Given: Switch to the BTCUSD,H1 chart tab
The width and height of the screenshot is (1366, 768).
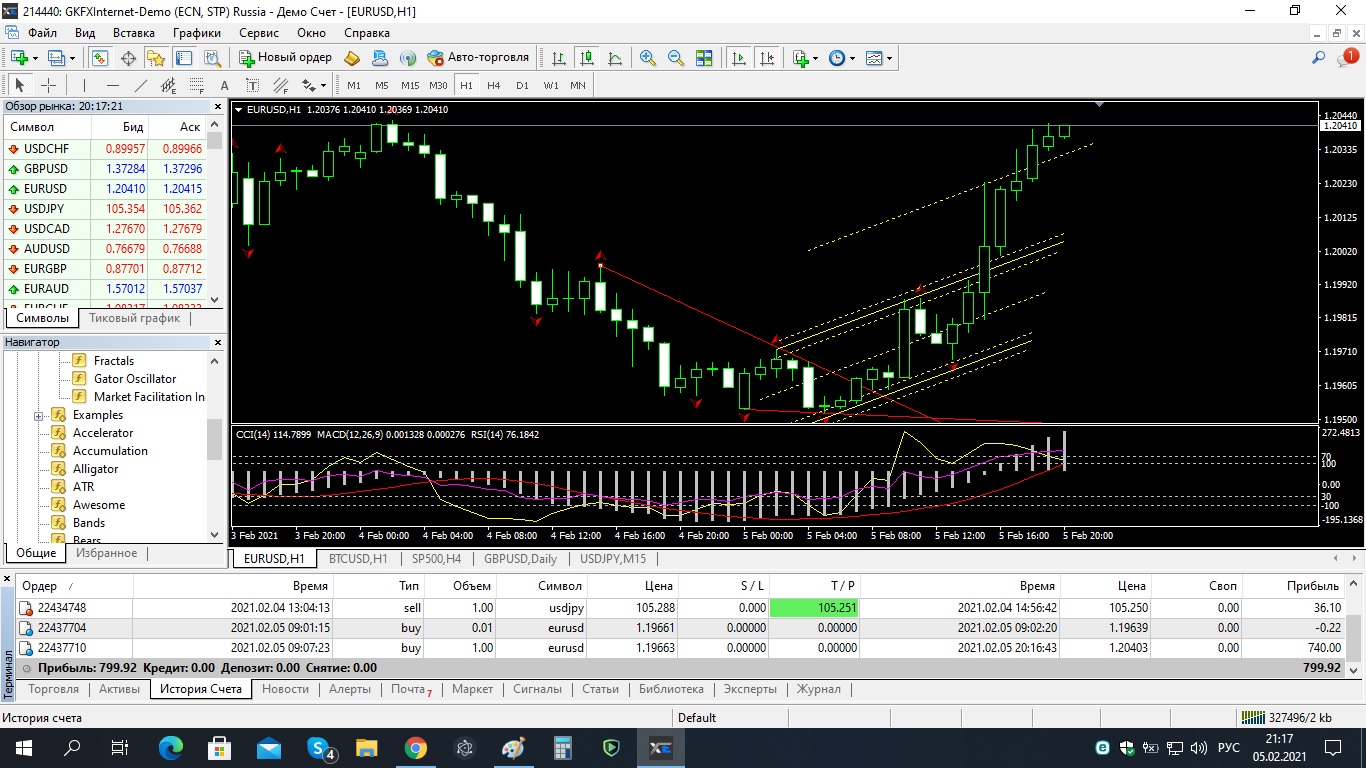Looking at the screenshot, I should tap(358, 559).
